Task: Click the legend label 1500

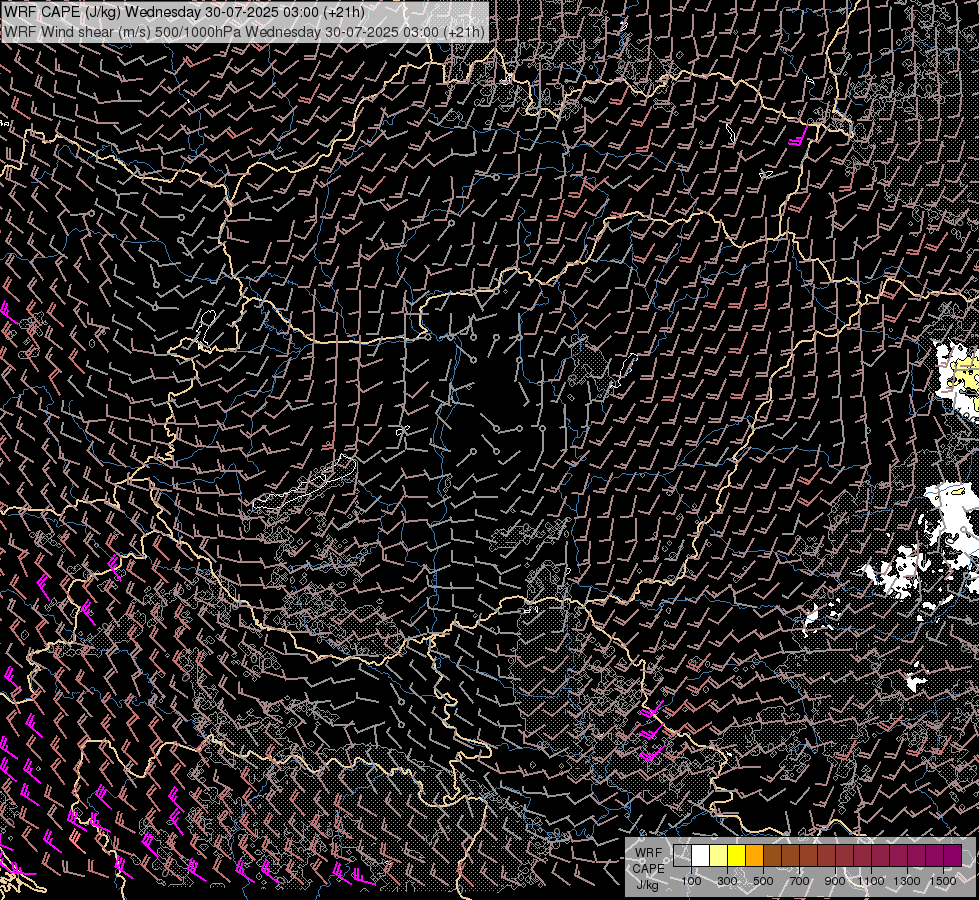Action: tap(943, 881)
